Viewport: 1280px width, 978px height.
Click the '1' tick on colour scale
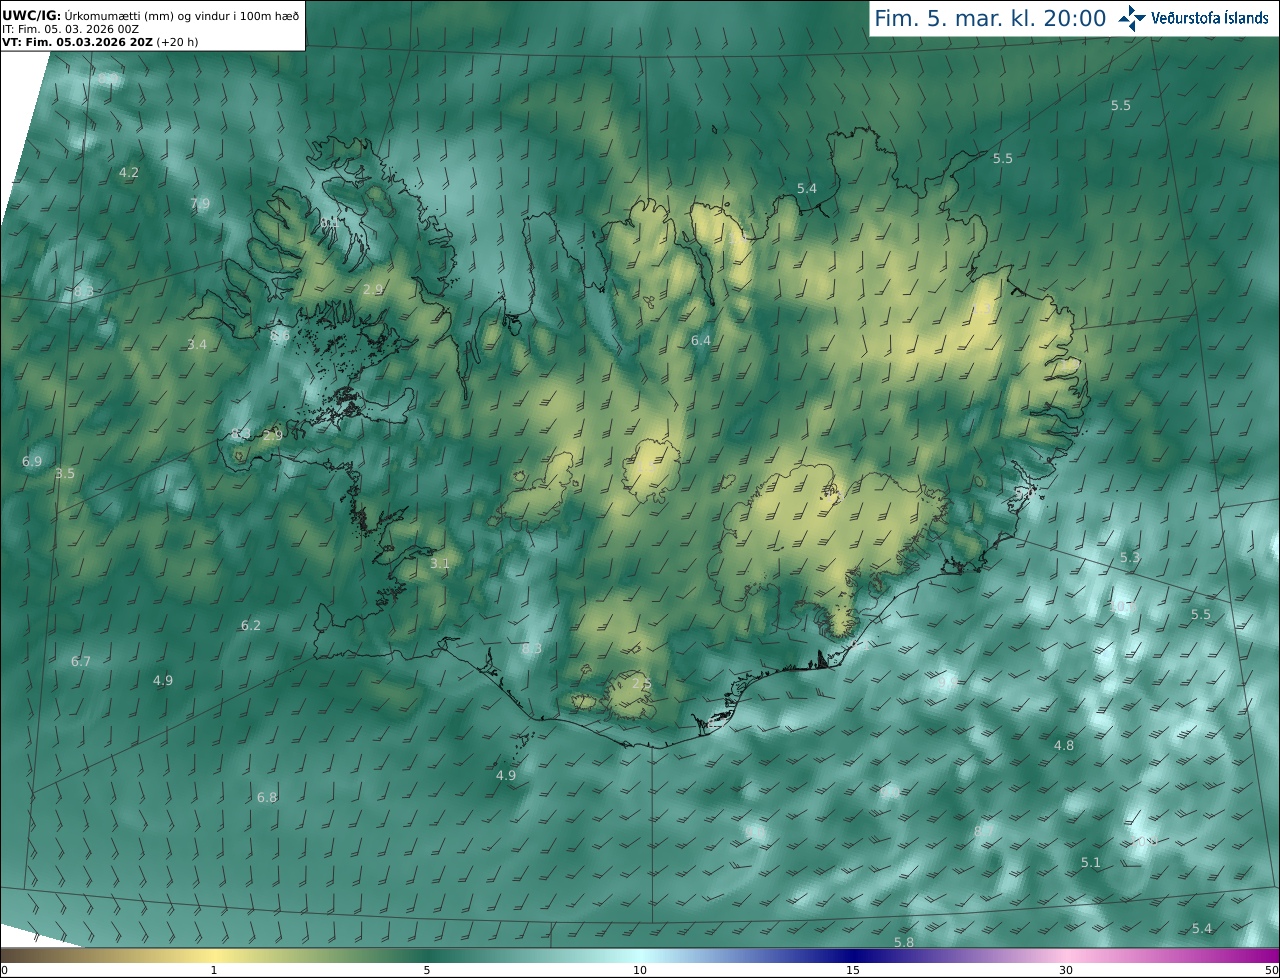coord(214,971)
